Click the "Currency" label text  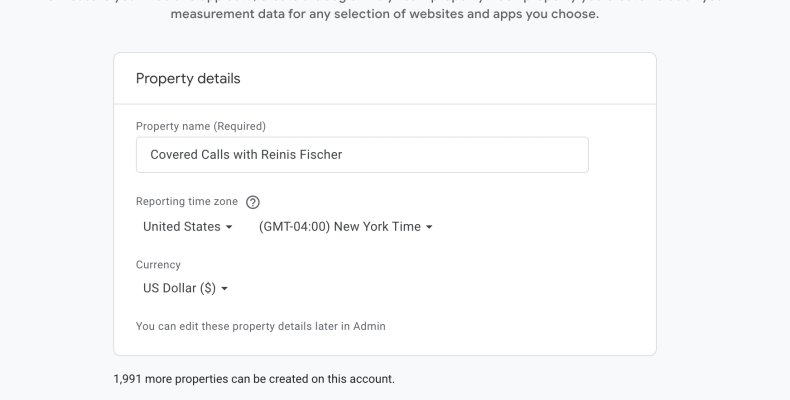click(158, 265)
